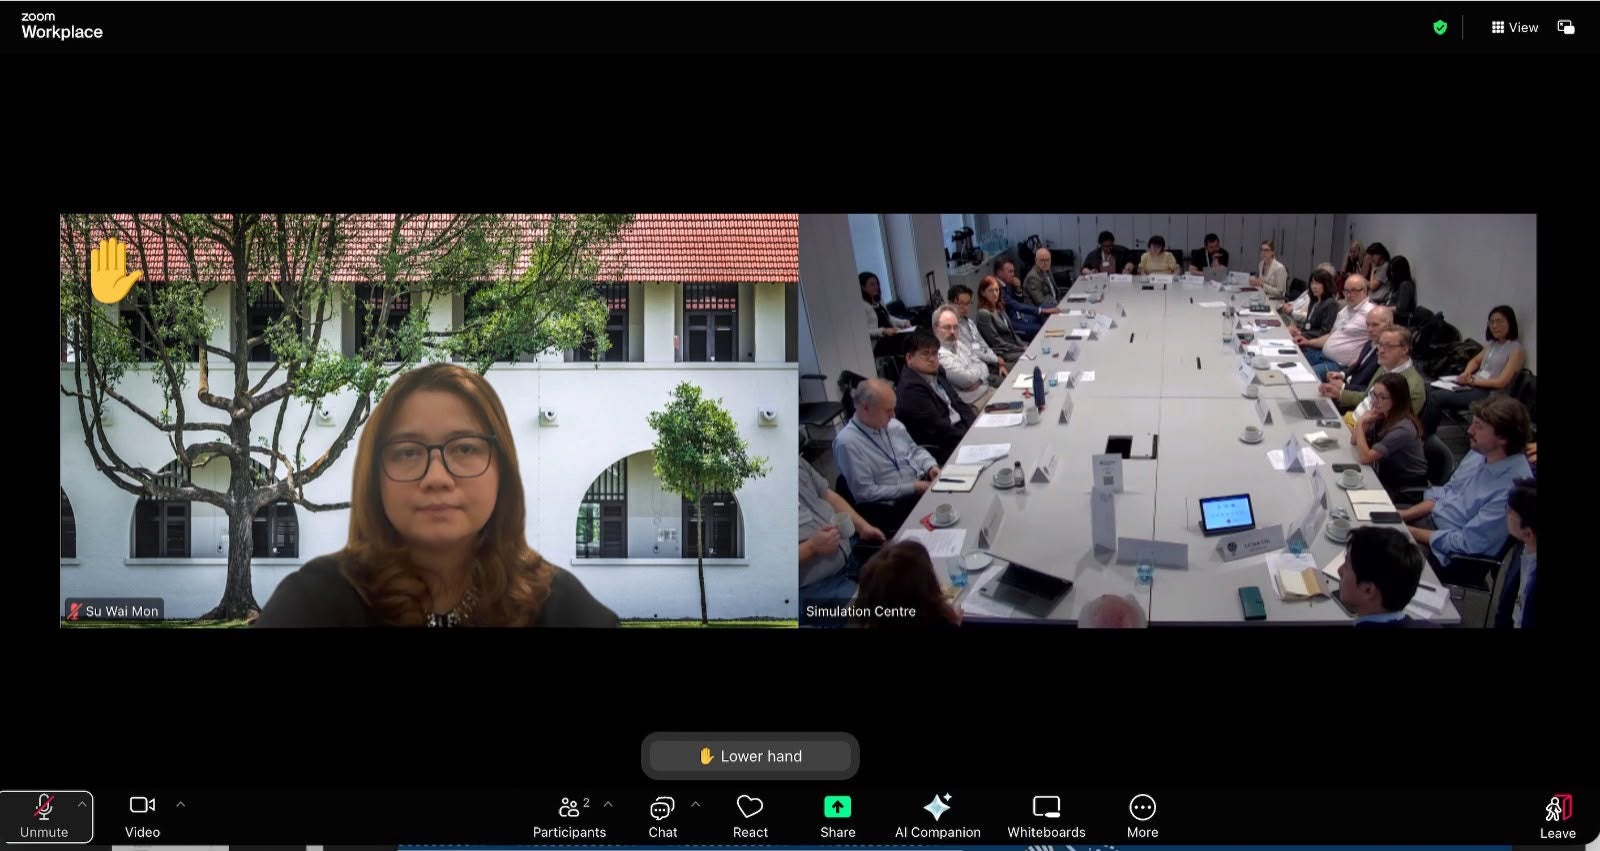Expand participants options chevron
Screen dimensions: 1600x851
click(608, 803)
